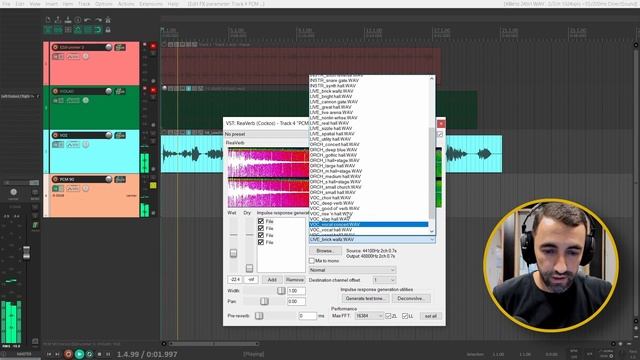
Task: Open the Insert menu
Action: point(51,4)
